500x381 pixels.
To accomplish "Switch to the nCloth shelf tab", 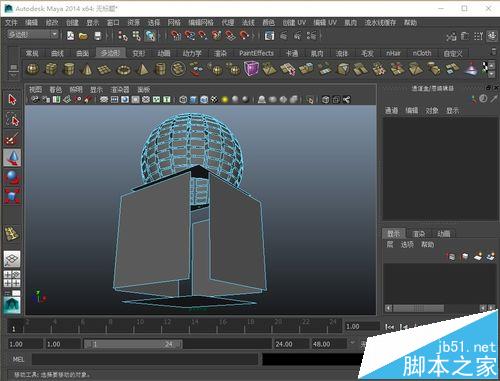I will pyautogui.click(x=422, y=53).
